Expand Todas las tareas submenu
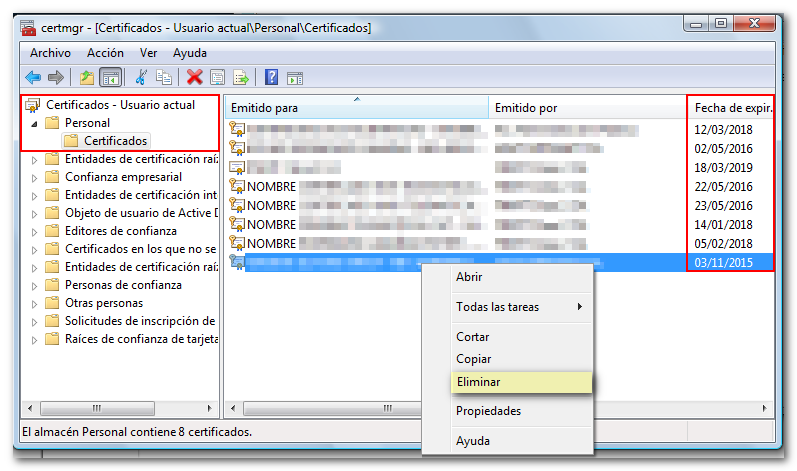Screen dimensions: 797x471 [x=519, y=307]
